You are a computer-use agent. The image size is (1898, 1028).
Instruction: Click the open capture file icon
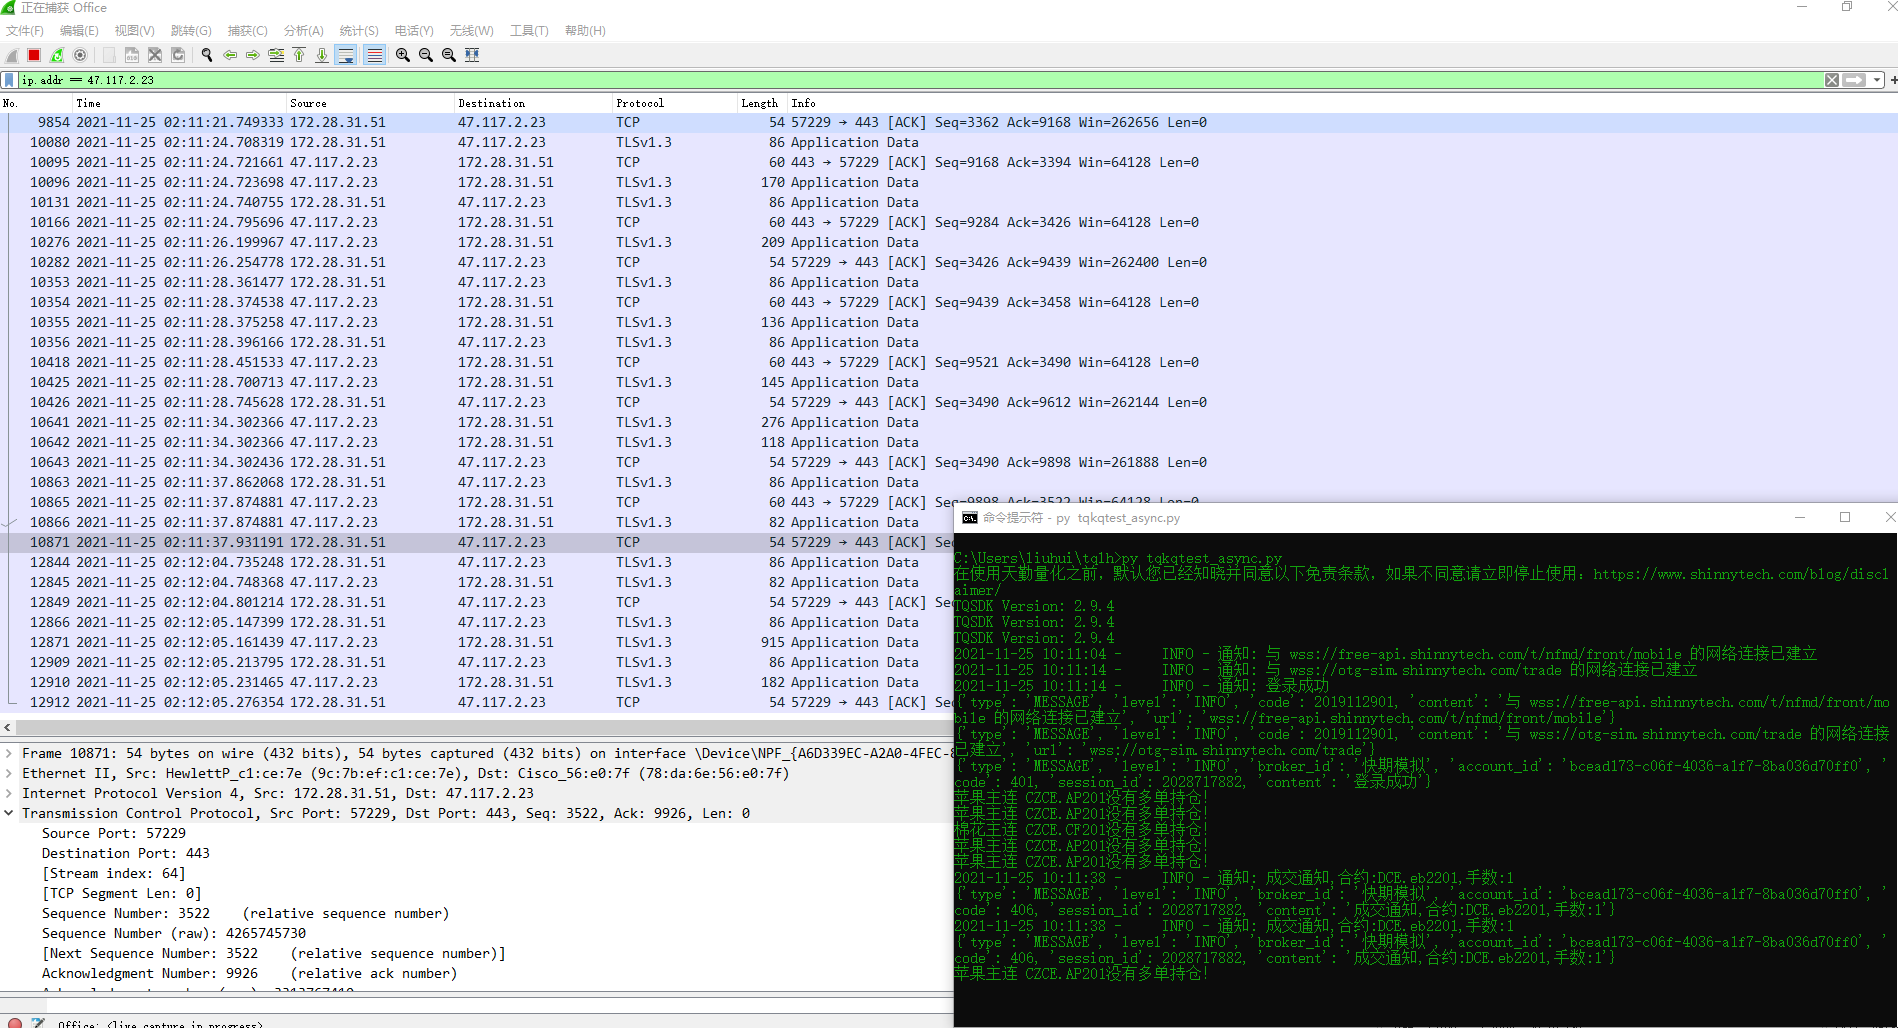109,55
